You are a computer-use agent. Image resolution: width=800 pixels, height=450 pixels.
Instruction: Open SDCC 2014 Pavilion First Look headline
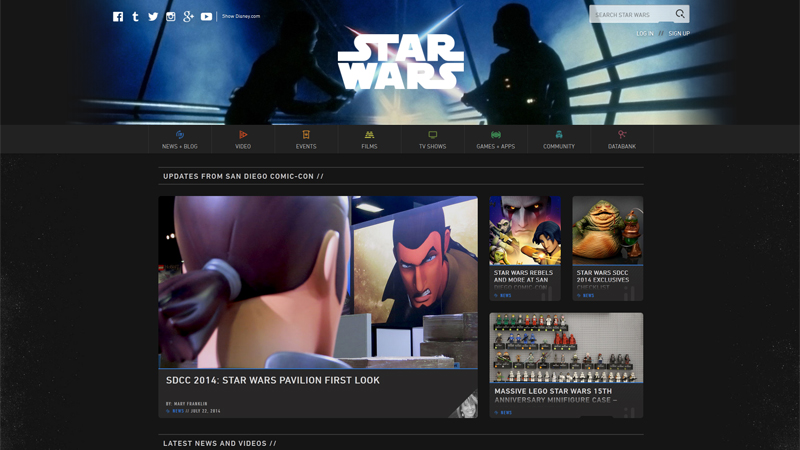[x=272, y=380]
